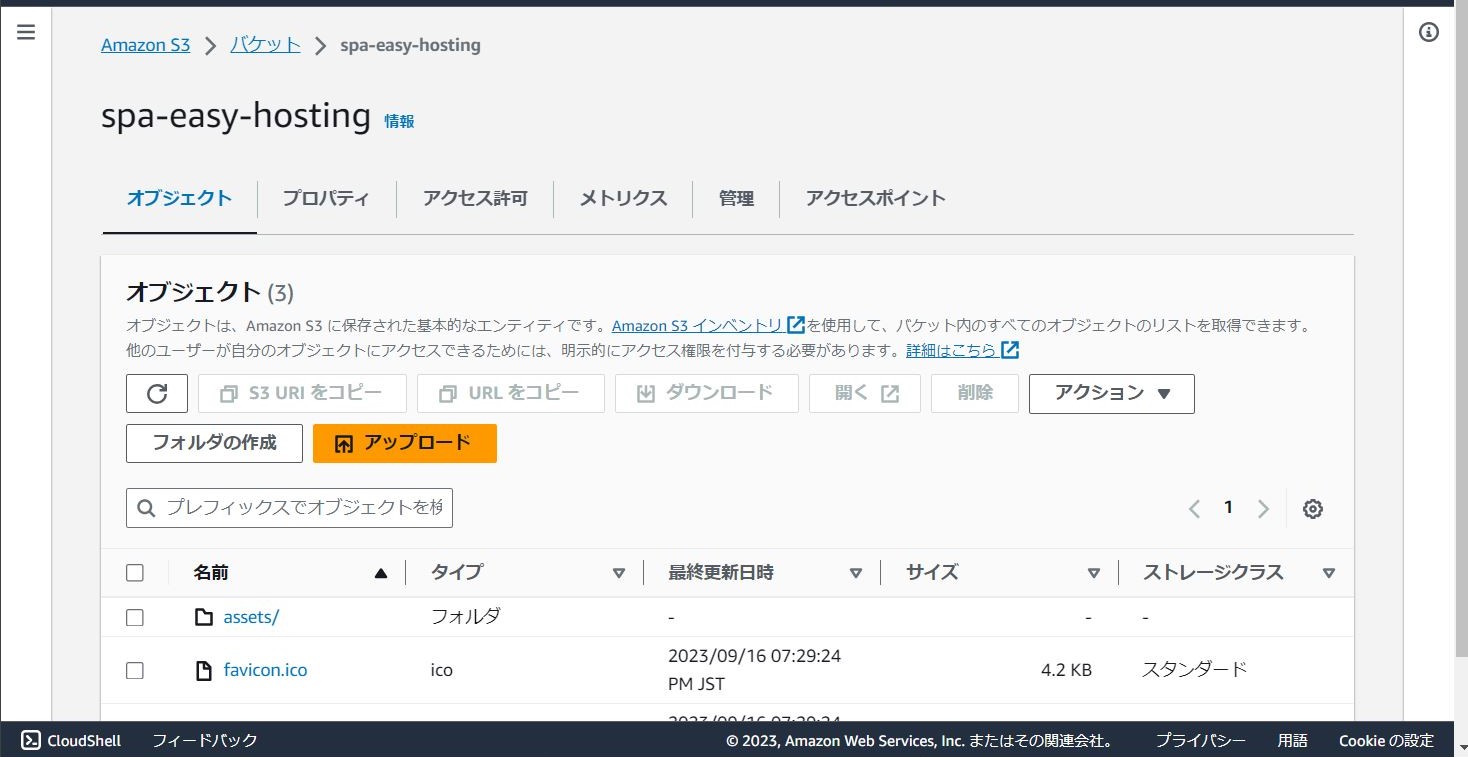1468x757 pixels.
Task: Switch to the オブジェクト tab
Action: [179, 198]
